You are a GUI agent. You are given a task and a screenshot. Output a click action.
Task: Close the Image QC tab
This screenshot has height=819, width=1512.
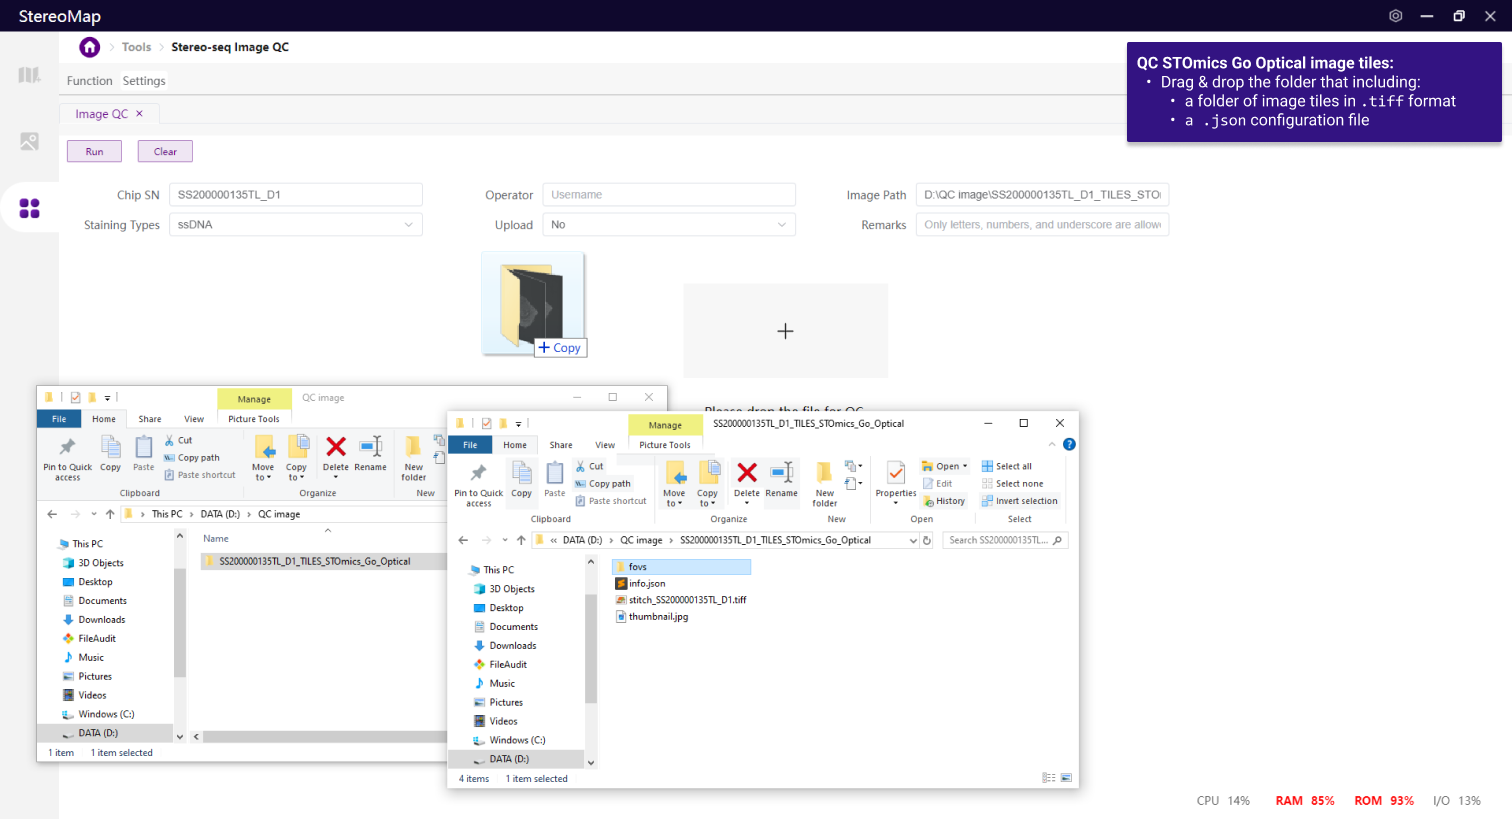click(139, 114)
